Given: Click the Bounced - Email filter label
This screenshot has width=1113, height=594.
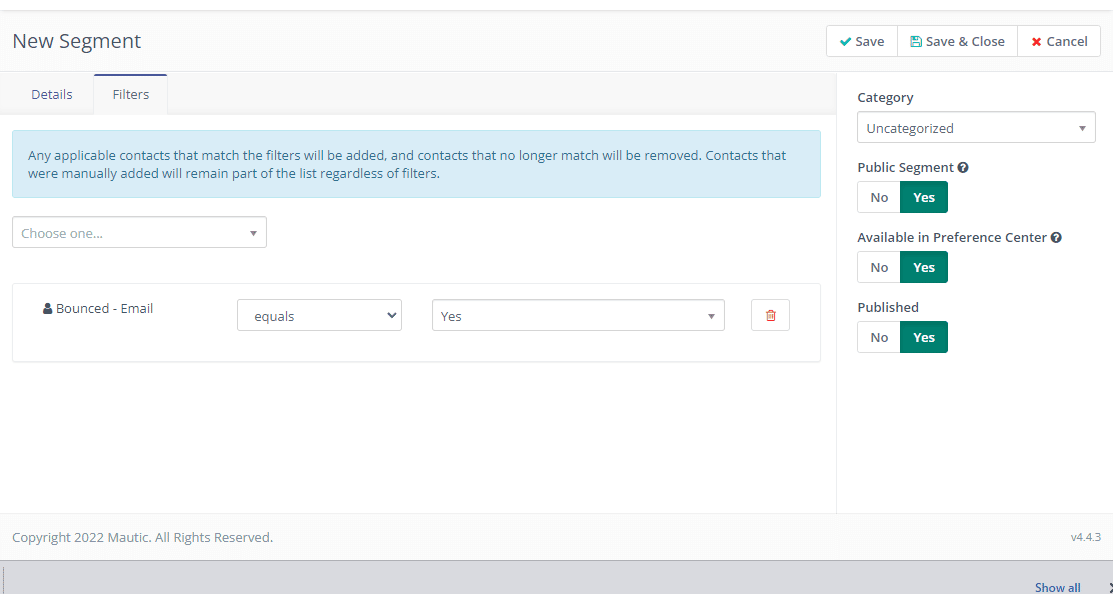Looking at the screenshot, I should (104, 309).
